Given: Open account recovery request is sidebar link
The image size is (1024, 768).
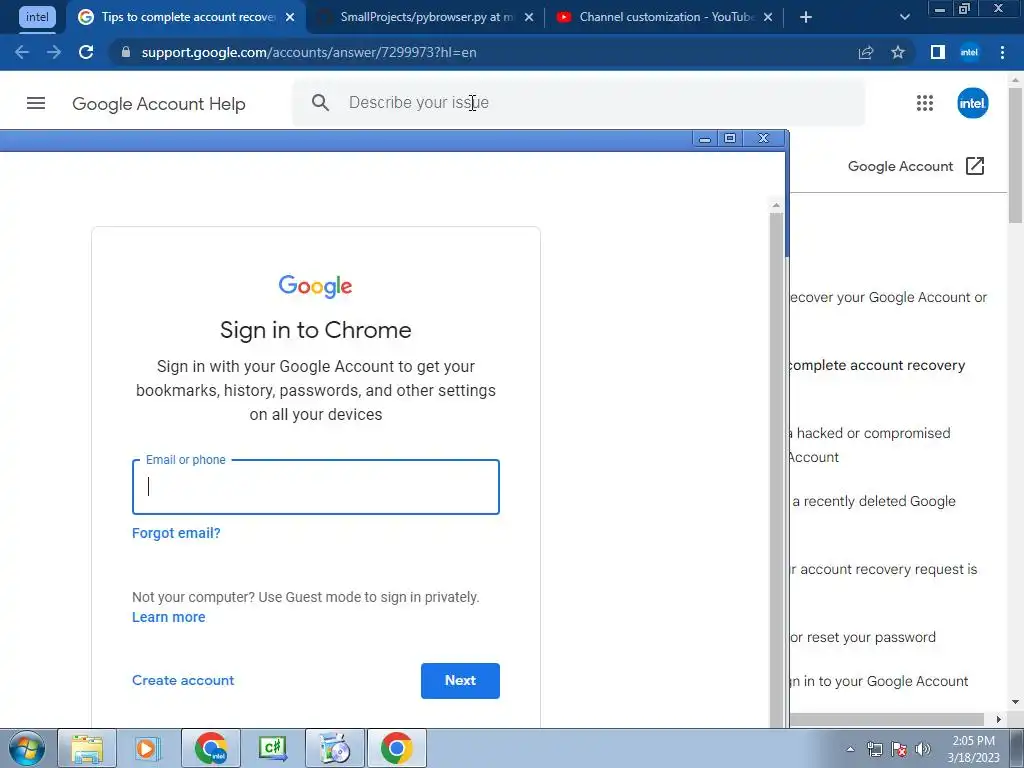Looking at the screenshot, I should coord(884,569).
